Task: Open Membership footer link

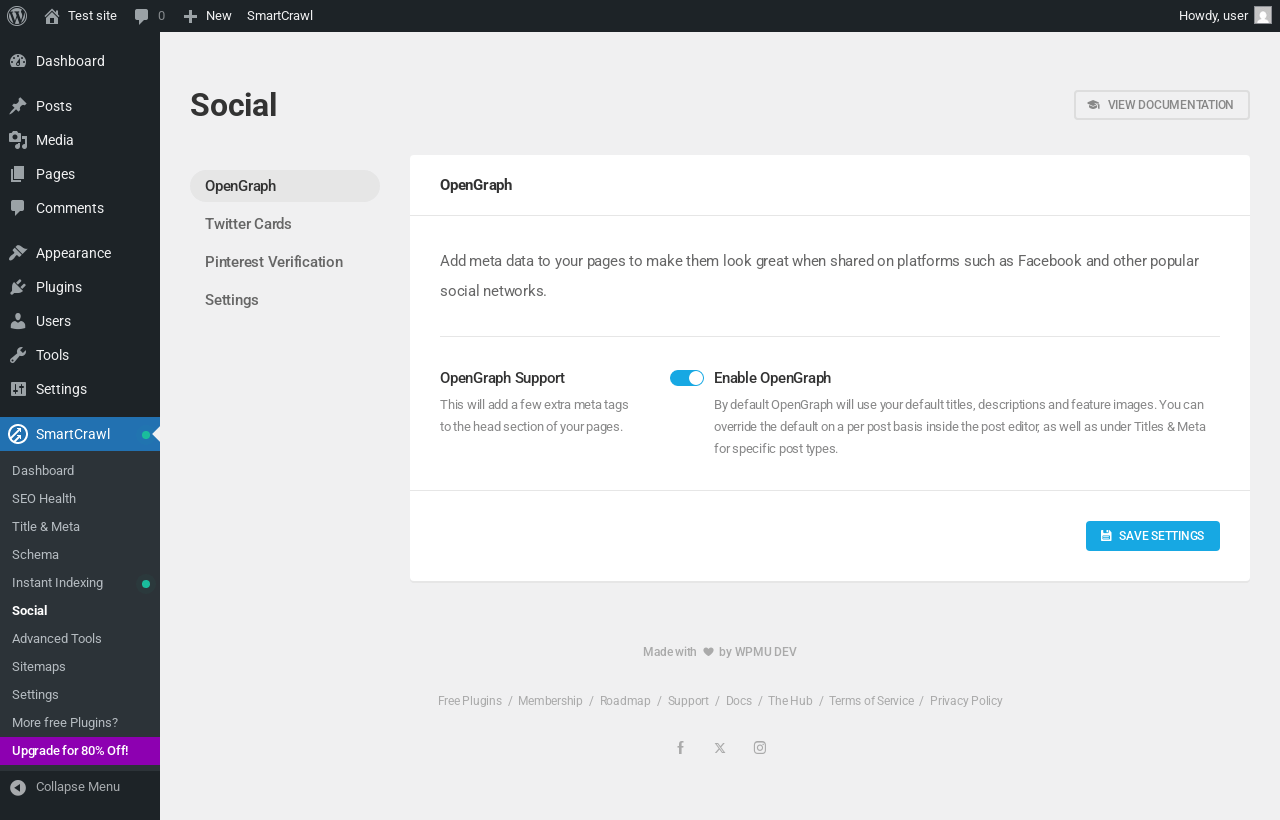Action: (550, 701)
